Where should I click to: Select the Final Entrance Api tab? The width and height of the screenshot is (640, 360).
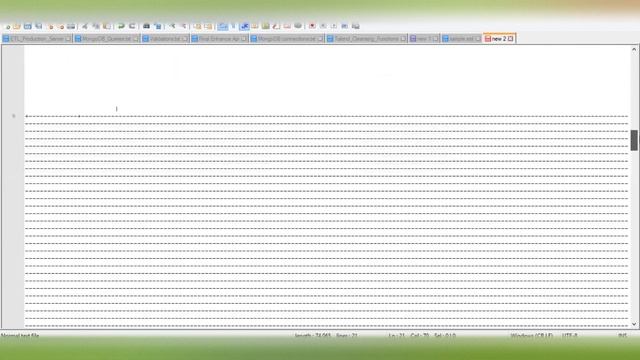pyautogui.click(x=219, y=39)
